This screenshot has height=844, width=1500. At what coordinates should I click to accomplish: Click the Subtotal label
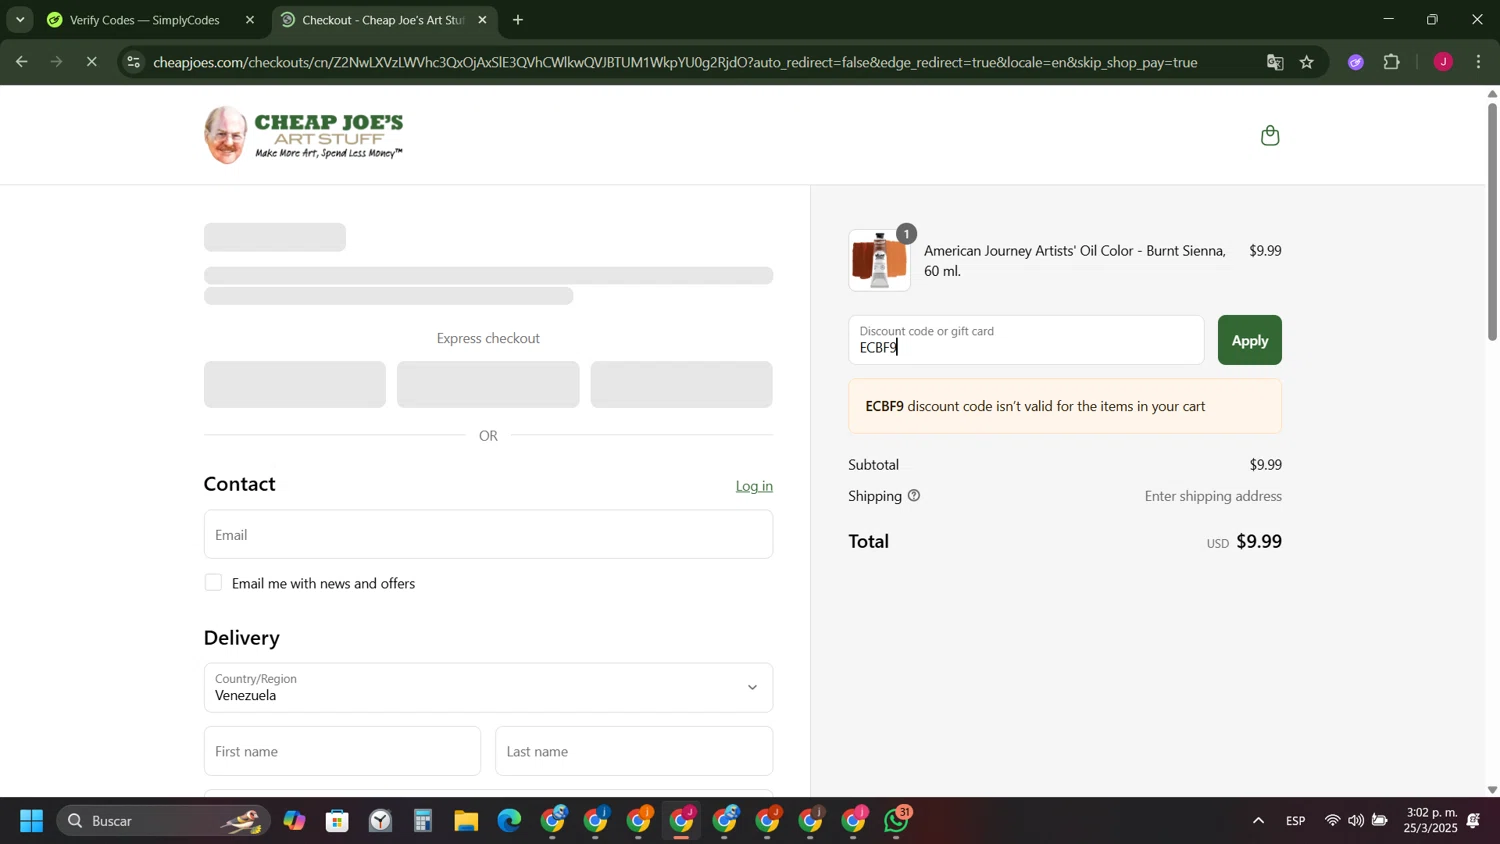point(873,465)
